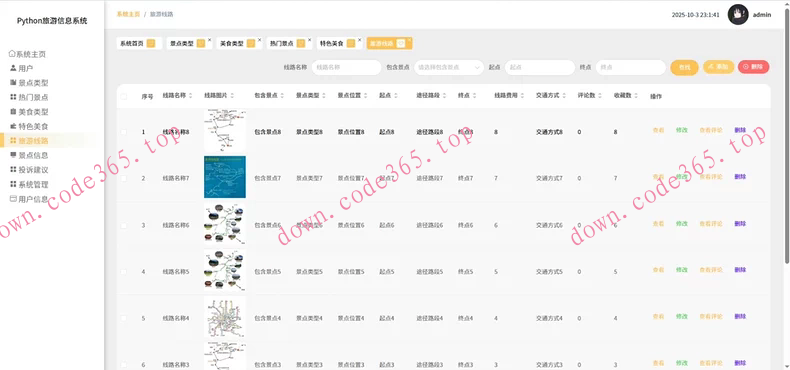
Task: Open the 包含景点 select dropdown
Action: tap(449, 67)
